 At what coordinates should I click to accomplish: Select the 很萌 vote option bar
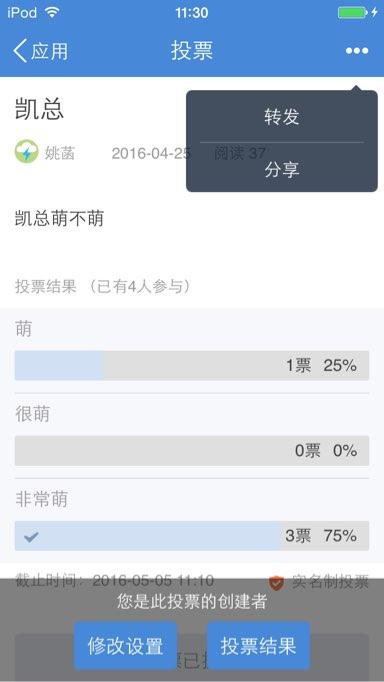pos(192,451)
